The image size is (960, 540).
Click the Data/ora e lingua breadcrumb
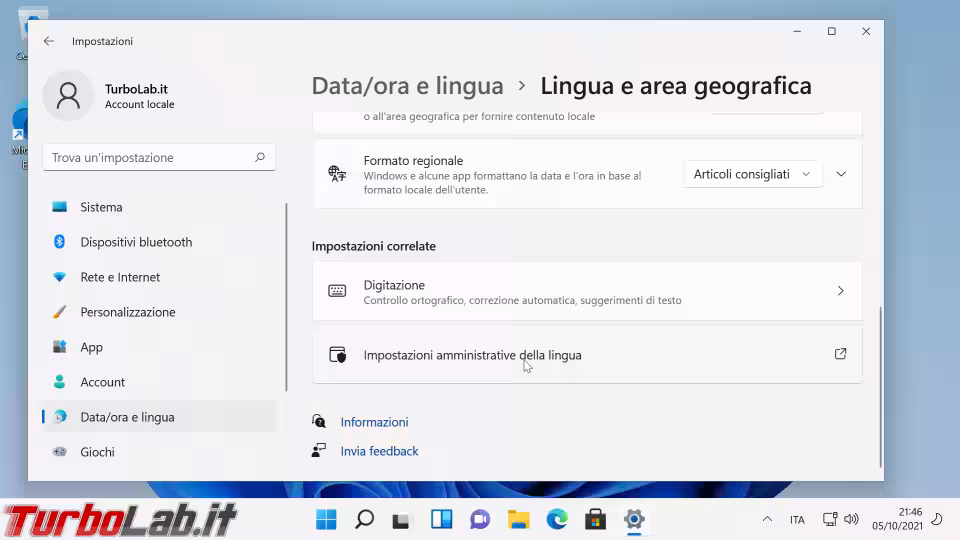[x=407, y=86]
